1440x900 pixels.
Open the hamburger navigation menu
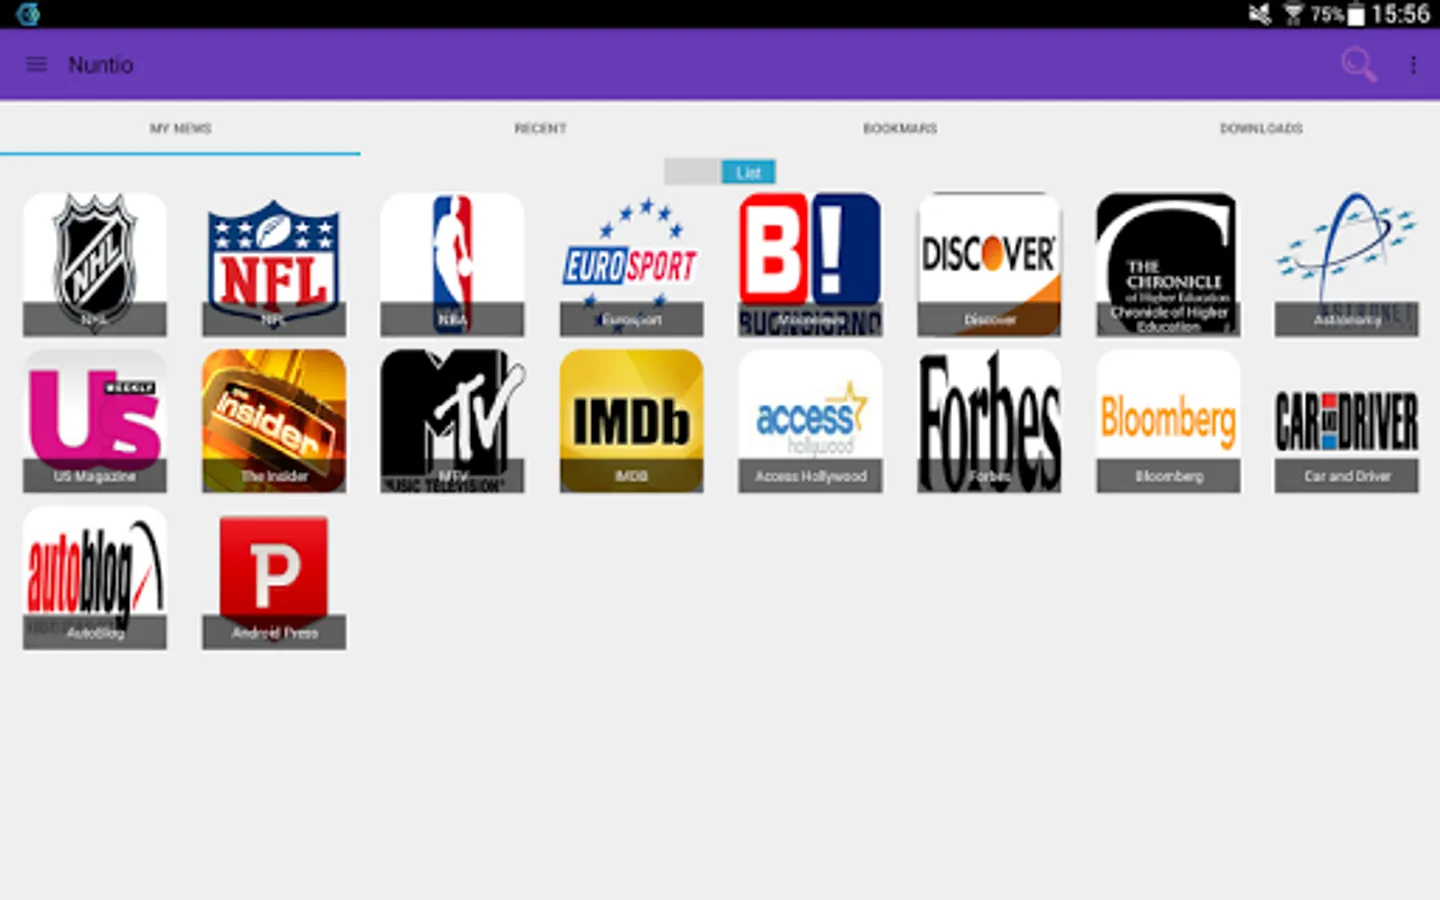(x=36, y=65)
